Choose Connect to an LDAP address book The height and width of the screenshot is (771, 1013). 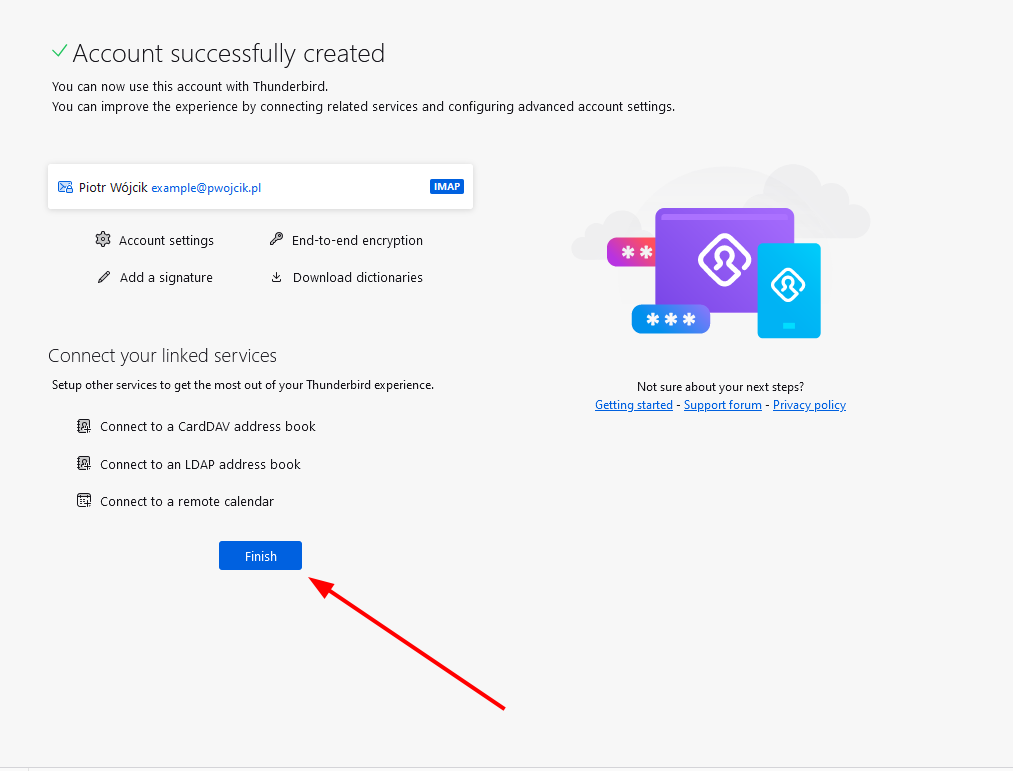coord(200,464)
